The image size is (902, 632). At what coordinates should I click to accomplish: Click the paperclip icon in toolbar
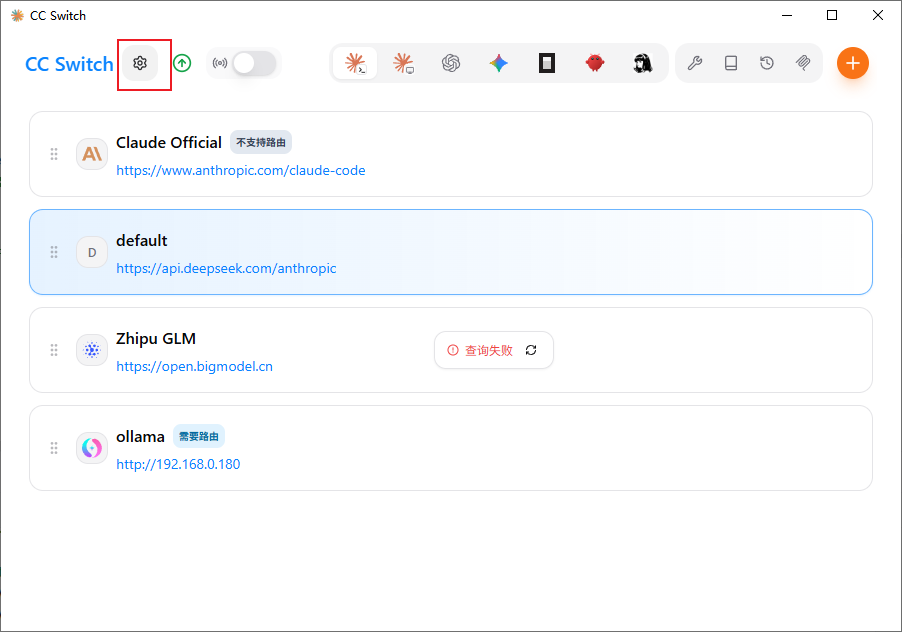803,63
